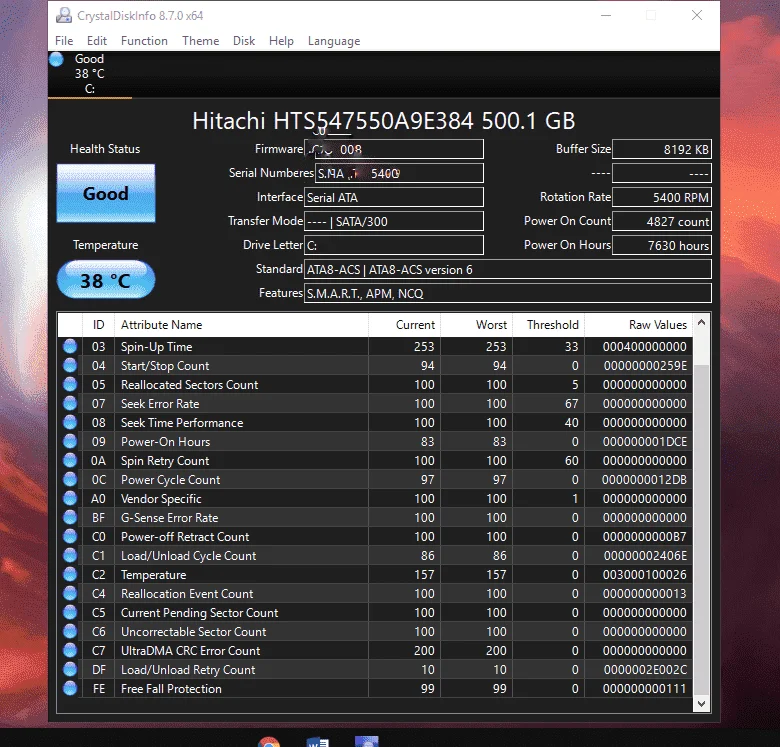Click the Serial Number field
This screenshot has height=747, width=780.
pyautogui.click(x=399, y=173)
